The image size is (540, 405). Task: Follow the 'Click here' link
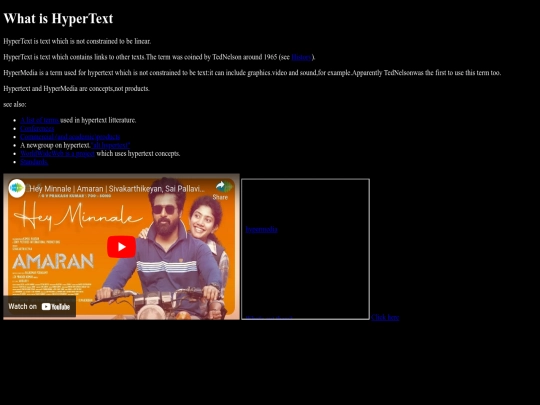pos(385,317)
